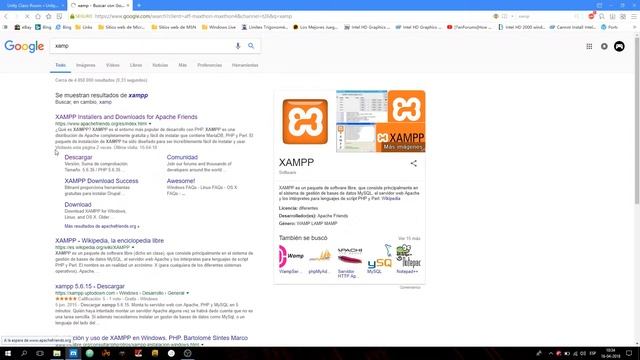This screenshot has height=360, width=640.
Task: Open the browser hamburger main menu
Action: click(633, 16)
